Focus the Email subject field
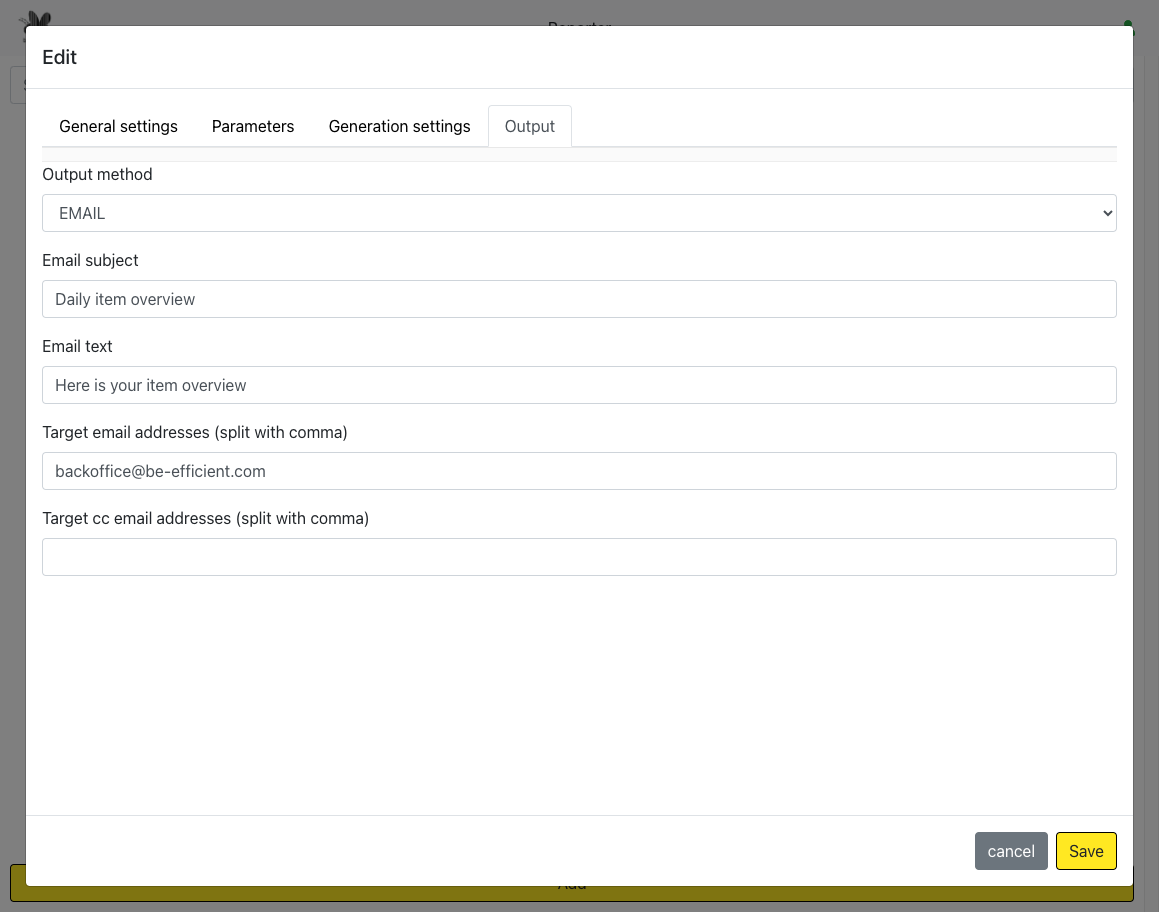The width and height of the screenshot is (1159, 912). click(578, 299)
